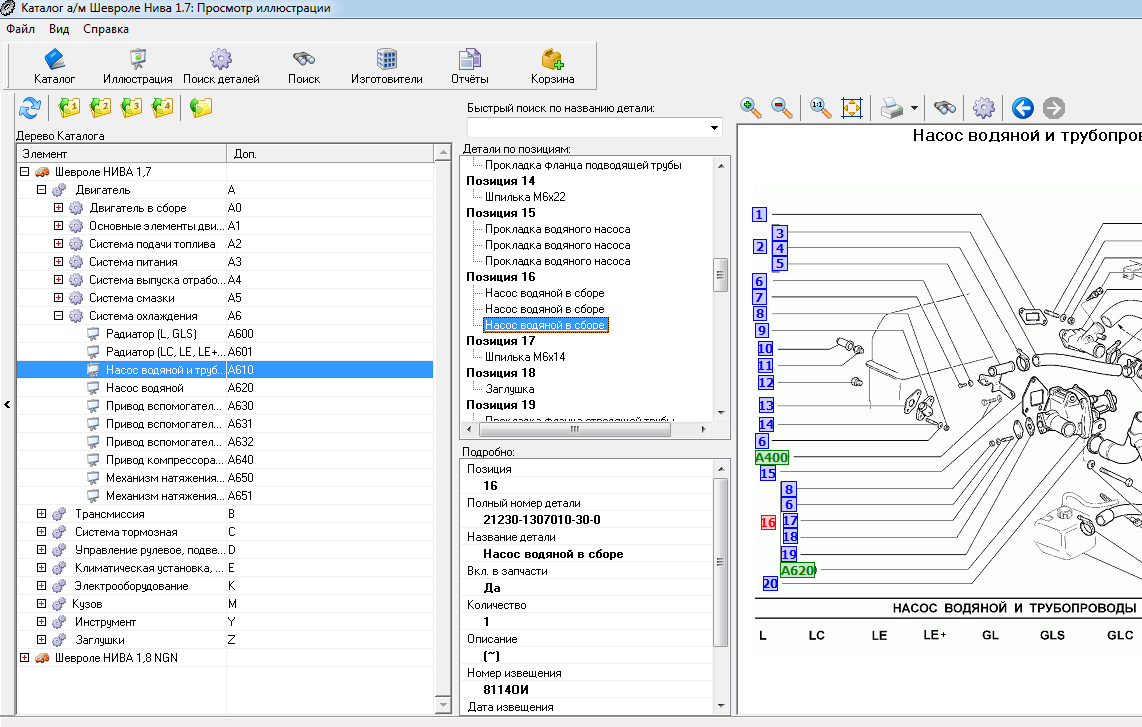This screenshot has width=1142, height=727.
Task: Zoom out on the illustration
Action: [782, 109]
